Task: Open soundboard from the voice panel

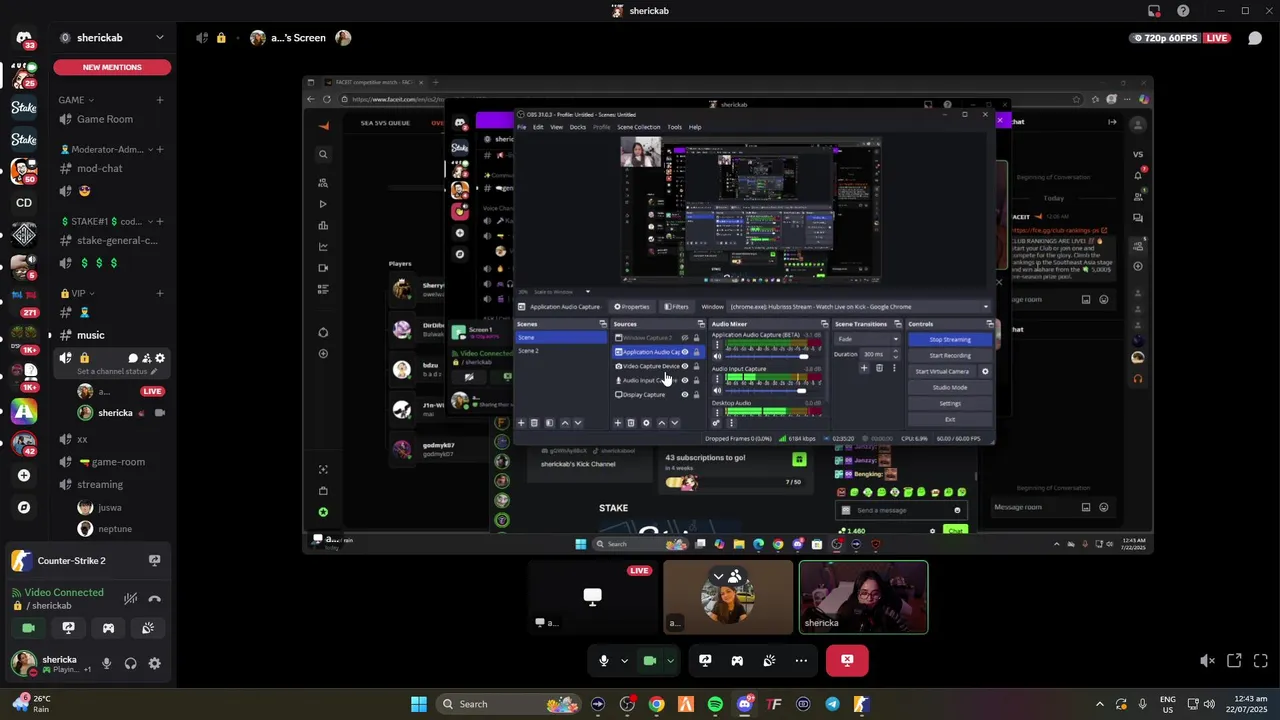Action: [148, 628]
